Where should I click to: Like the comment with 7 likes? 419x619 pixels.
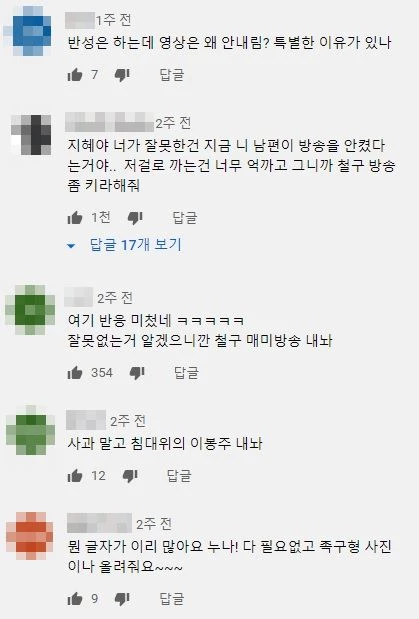coord(75,74)
